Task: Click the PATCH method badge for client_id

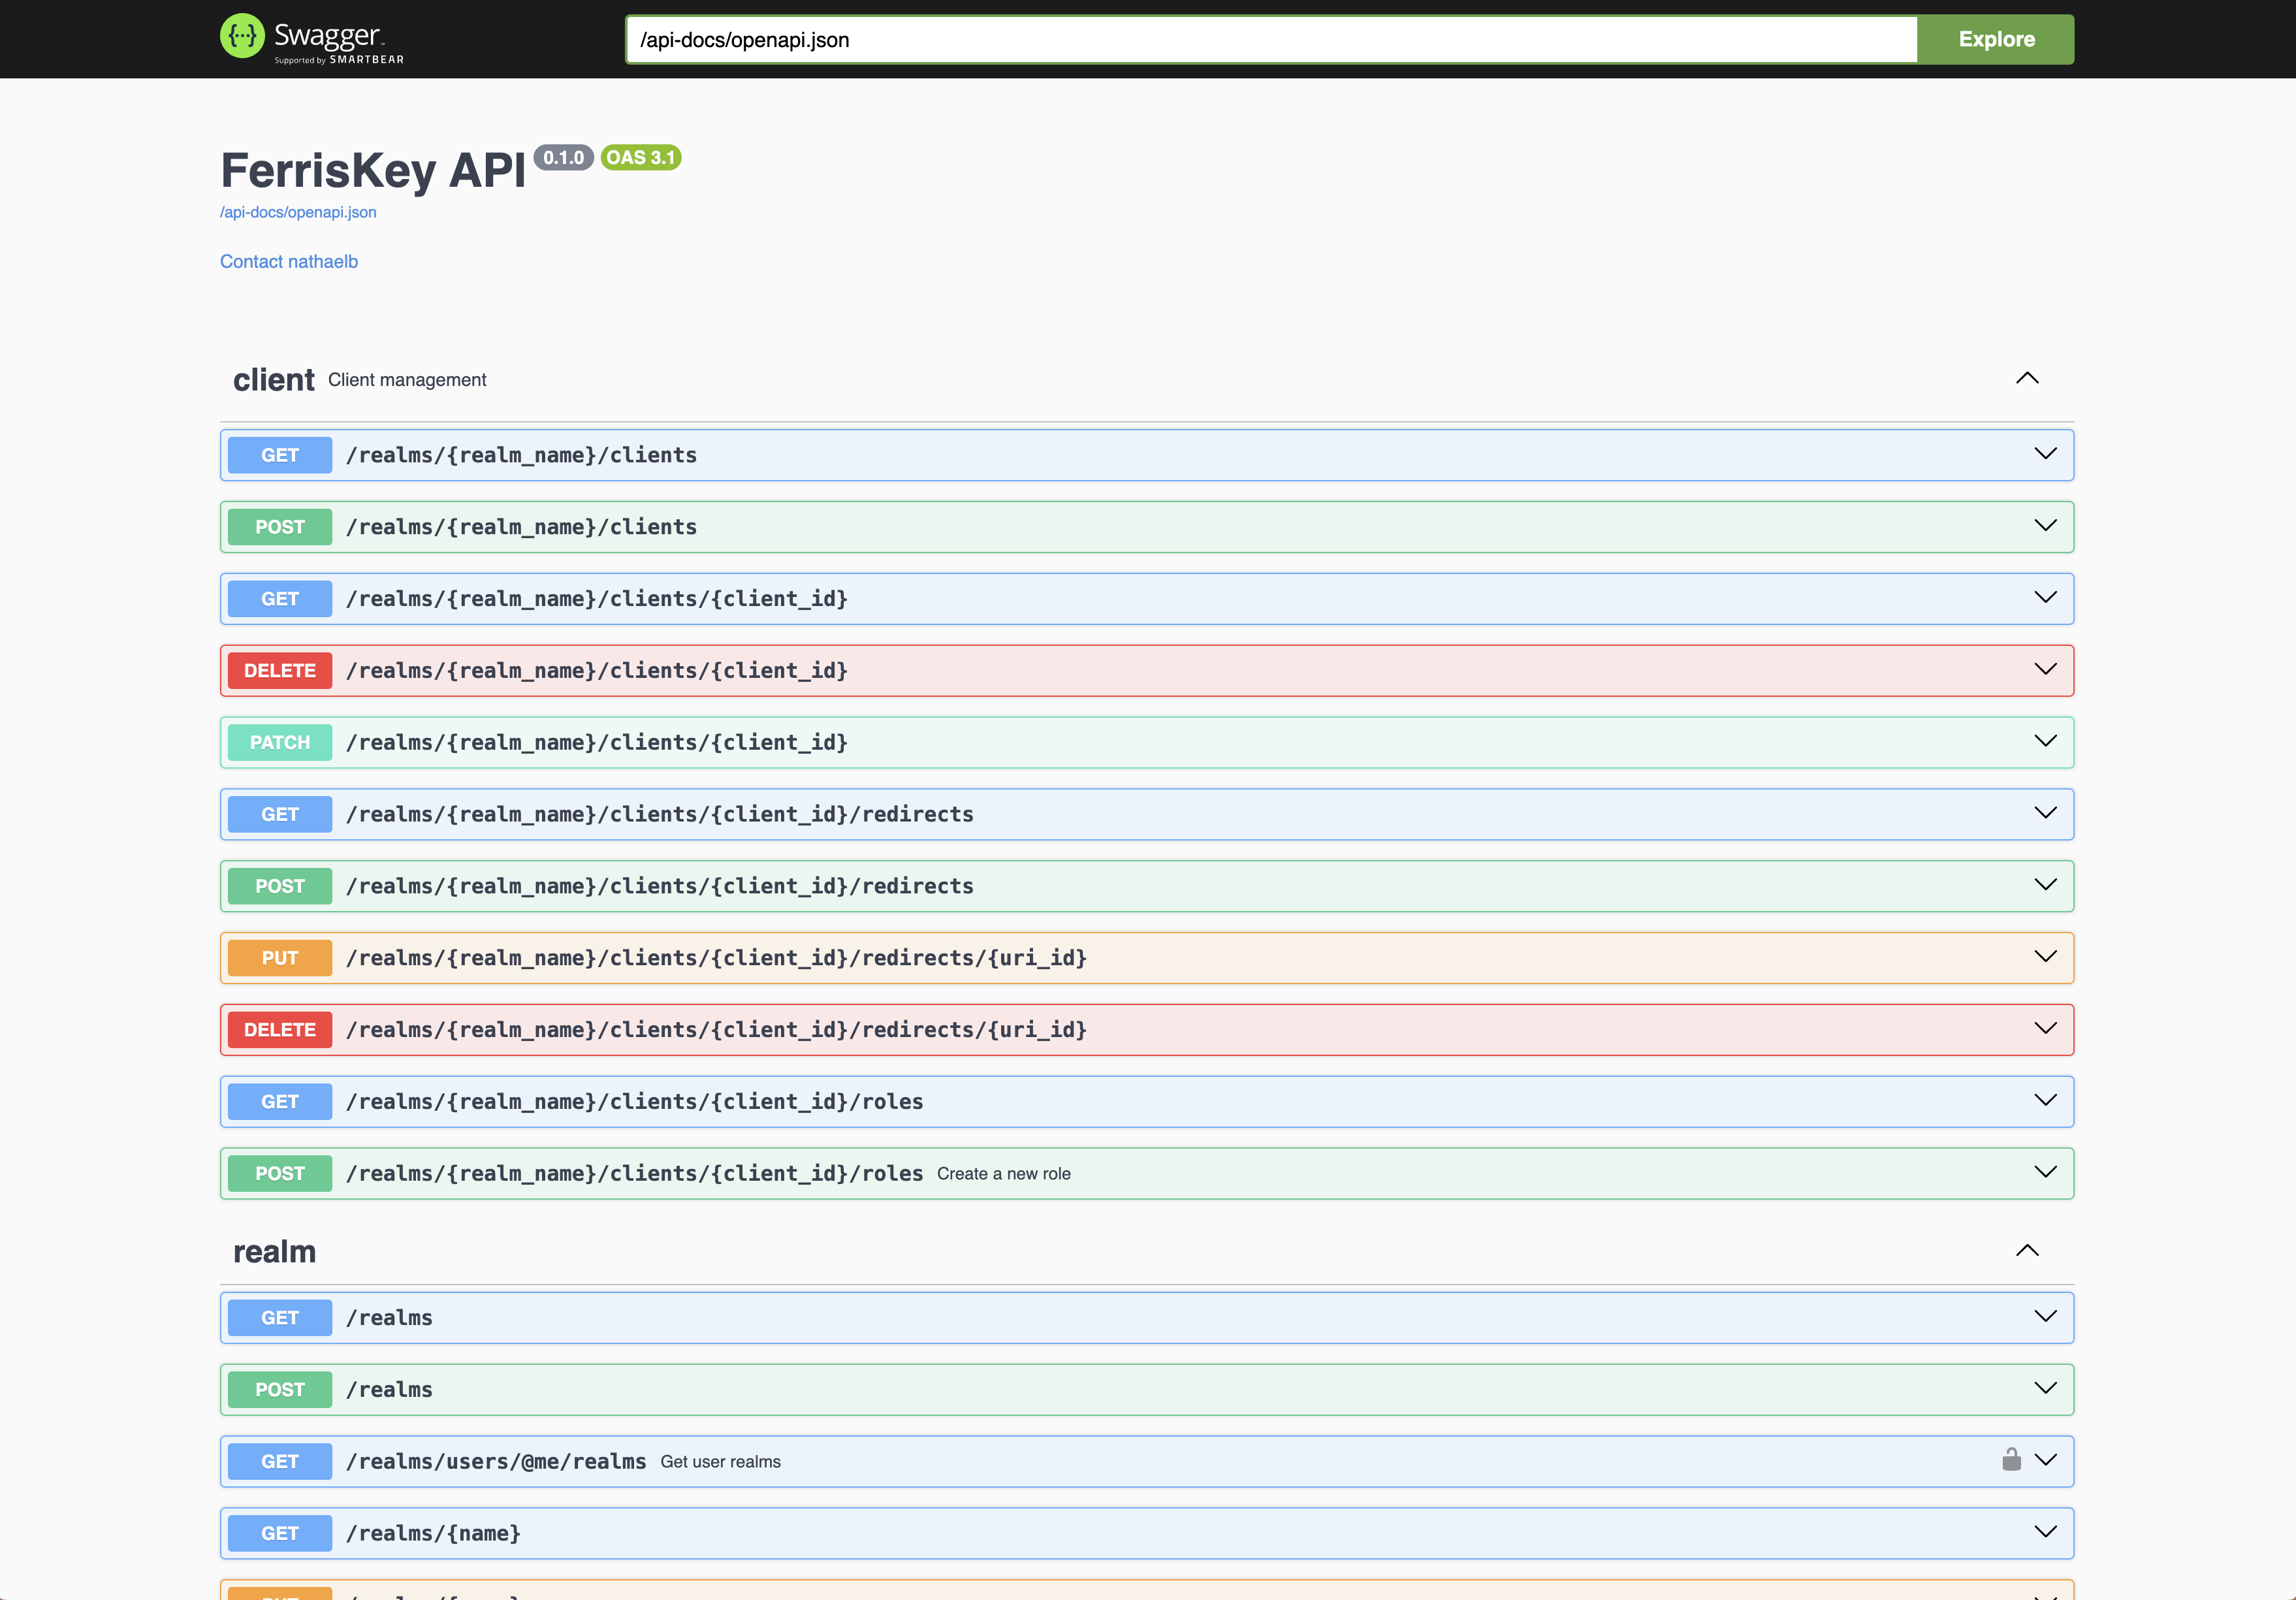Action: 280,742
